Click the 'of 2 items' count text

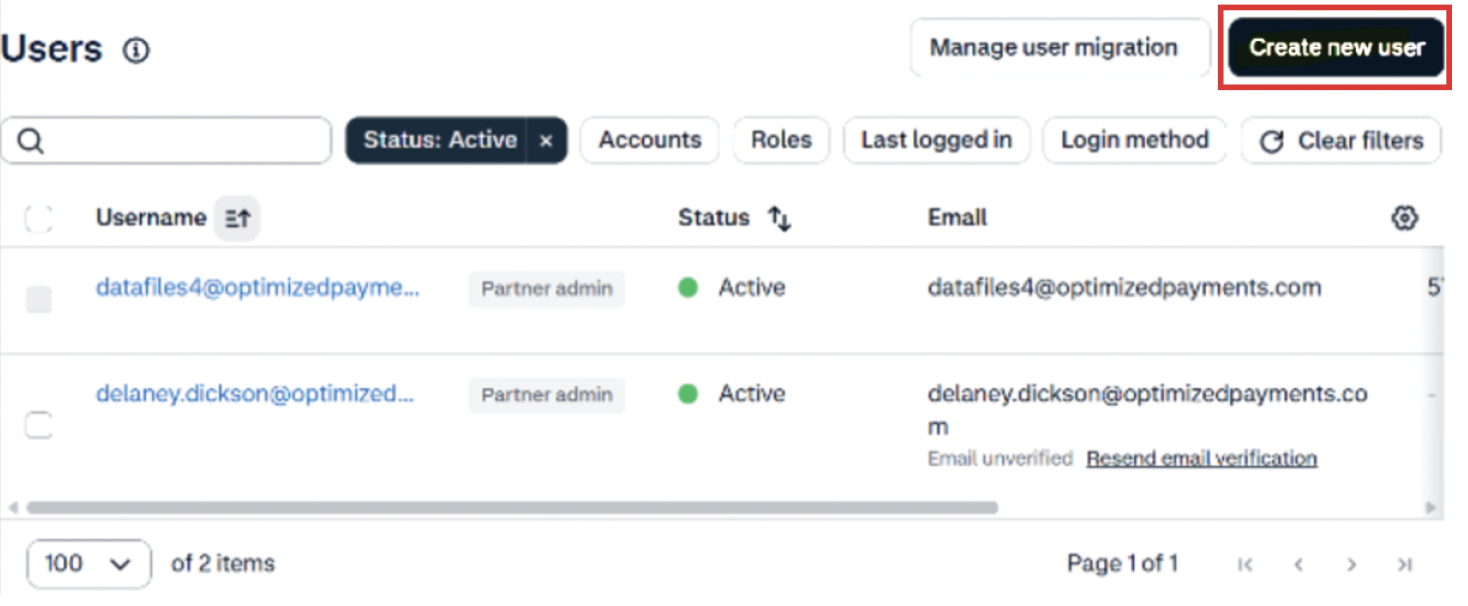coord(223,564)
